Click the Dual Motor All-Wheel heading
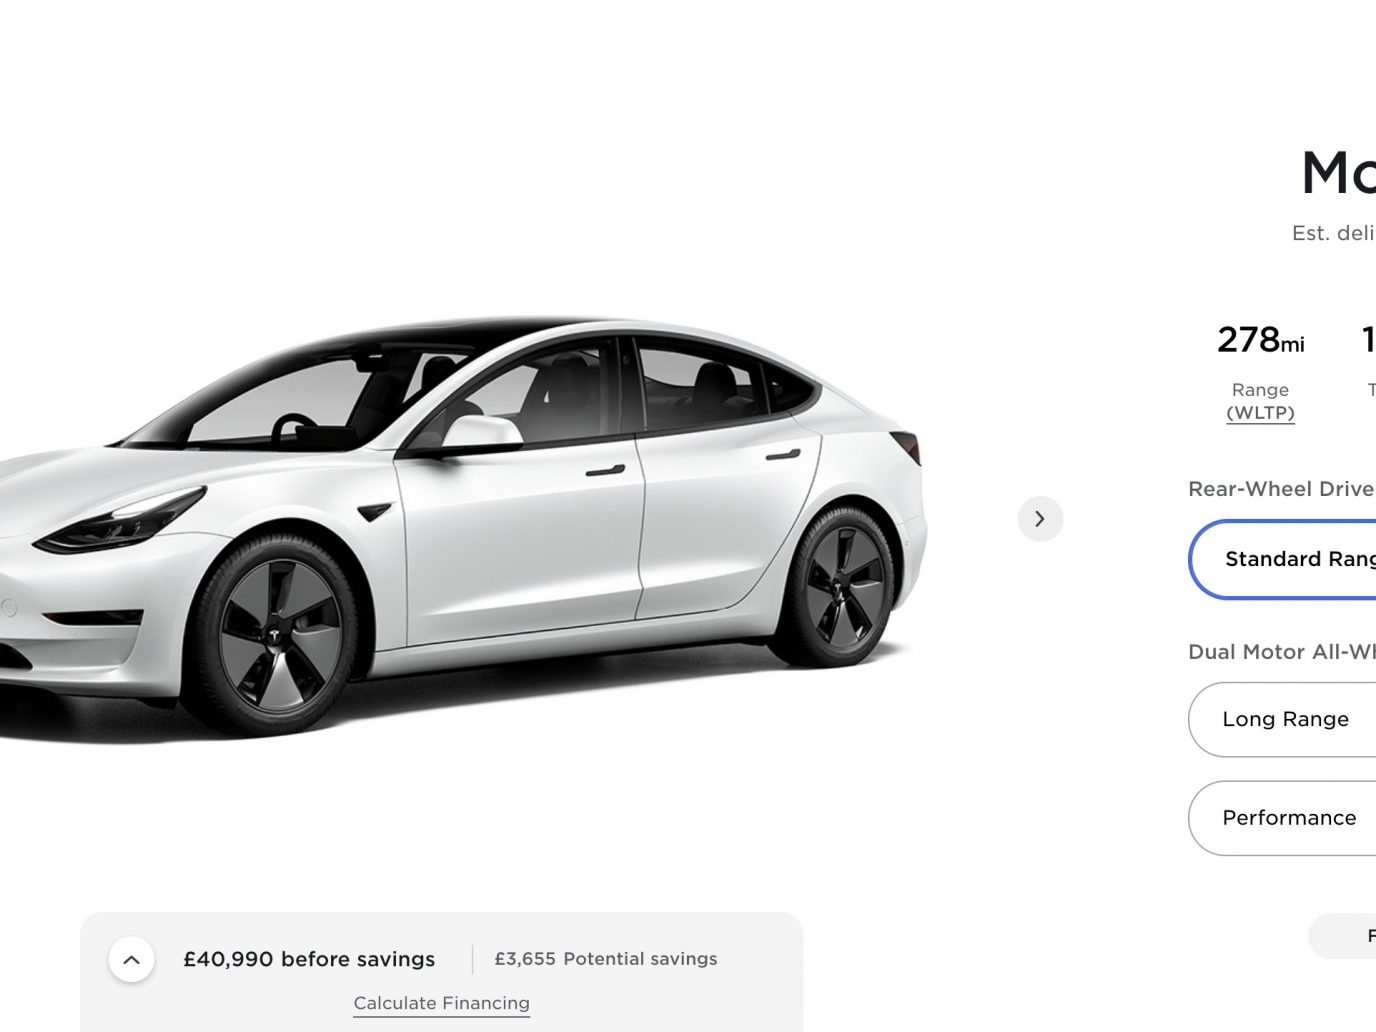Screen dimensions: 1376x1032 click(x=1282, y=652)
